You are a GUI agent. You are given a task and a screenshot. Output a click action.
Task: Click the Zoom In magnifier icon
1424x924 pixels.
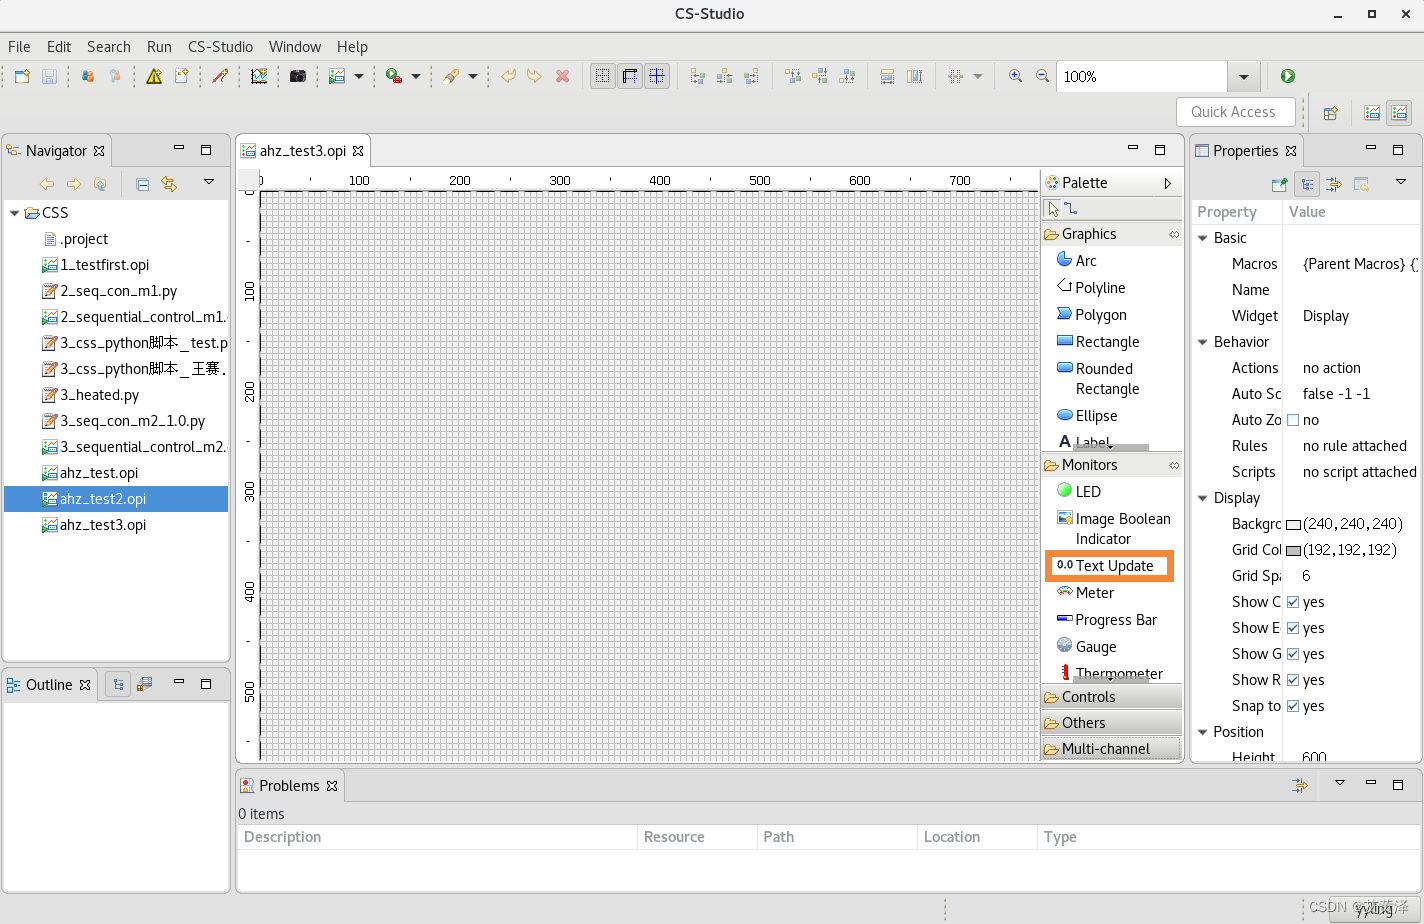click(1016, 76)
